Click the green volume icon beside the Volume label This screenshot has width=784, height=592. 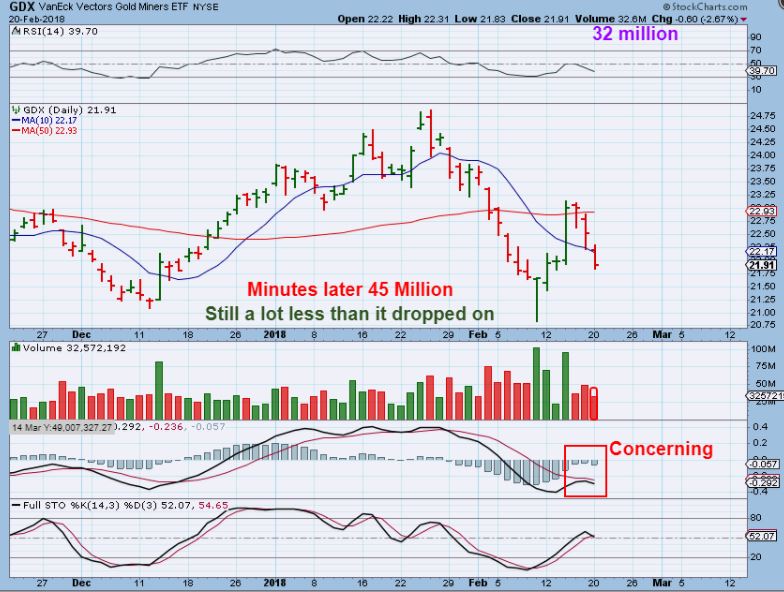point(16,348)
